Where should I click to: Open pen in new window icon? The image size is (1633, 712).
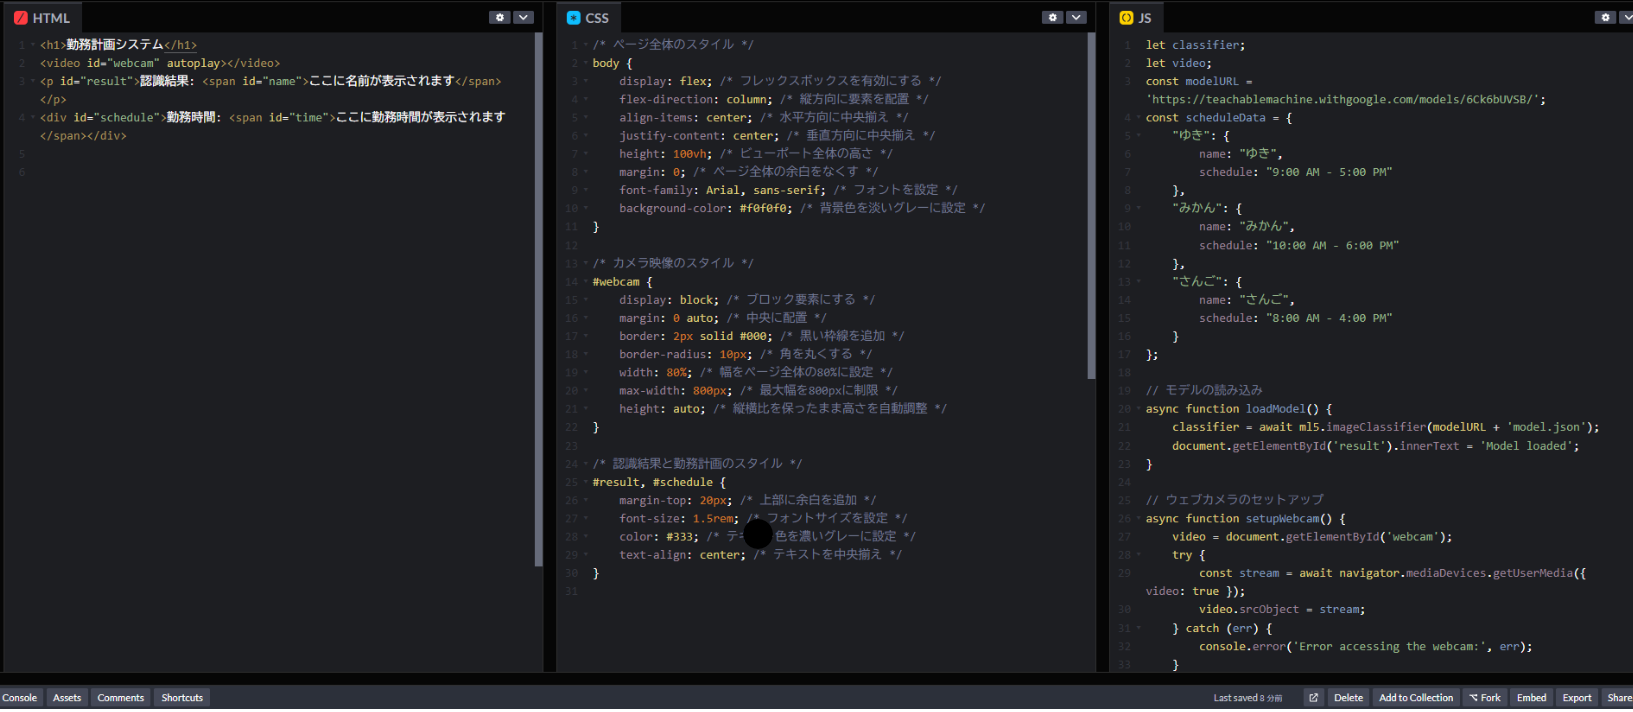point(1313,698)
